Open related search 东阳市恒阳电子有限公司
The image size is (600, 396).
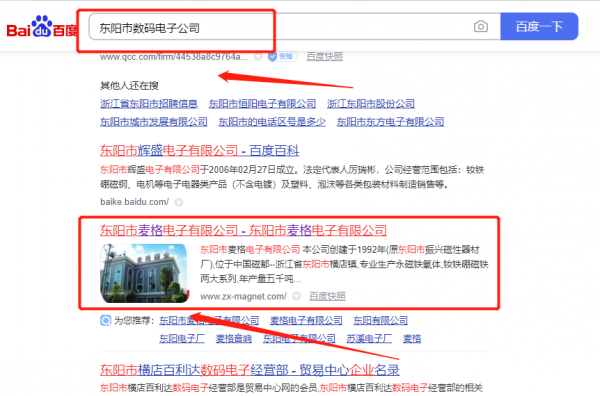[262, 104]
